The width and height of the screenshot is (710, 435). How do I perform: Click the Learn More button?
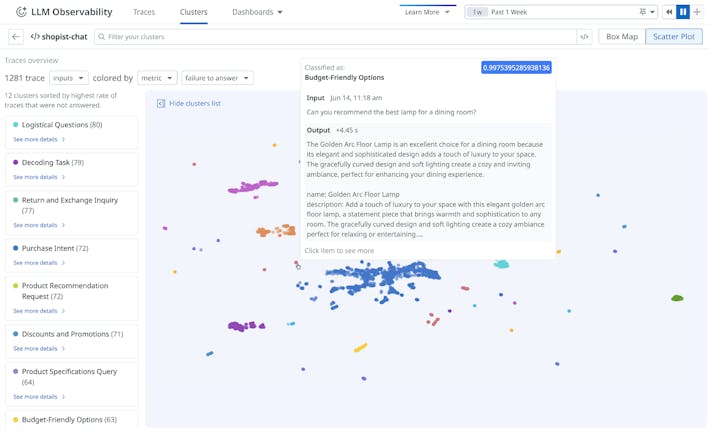pos(427,12)
